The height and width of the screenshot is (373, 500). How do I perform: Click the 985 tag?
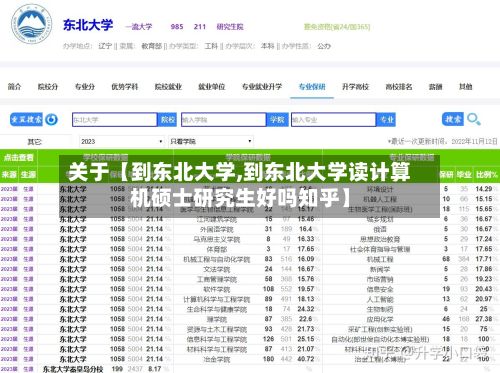(x=177, y=27)
